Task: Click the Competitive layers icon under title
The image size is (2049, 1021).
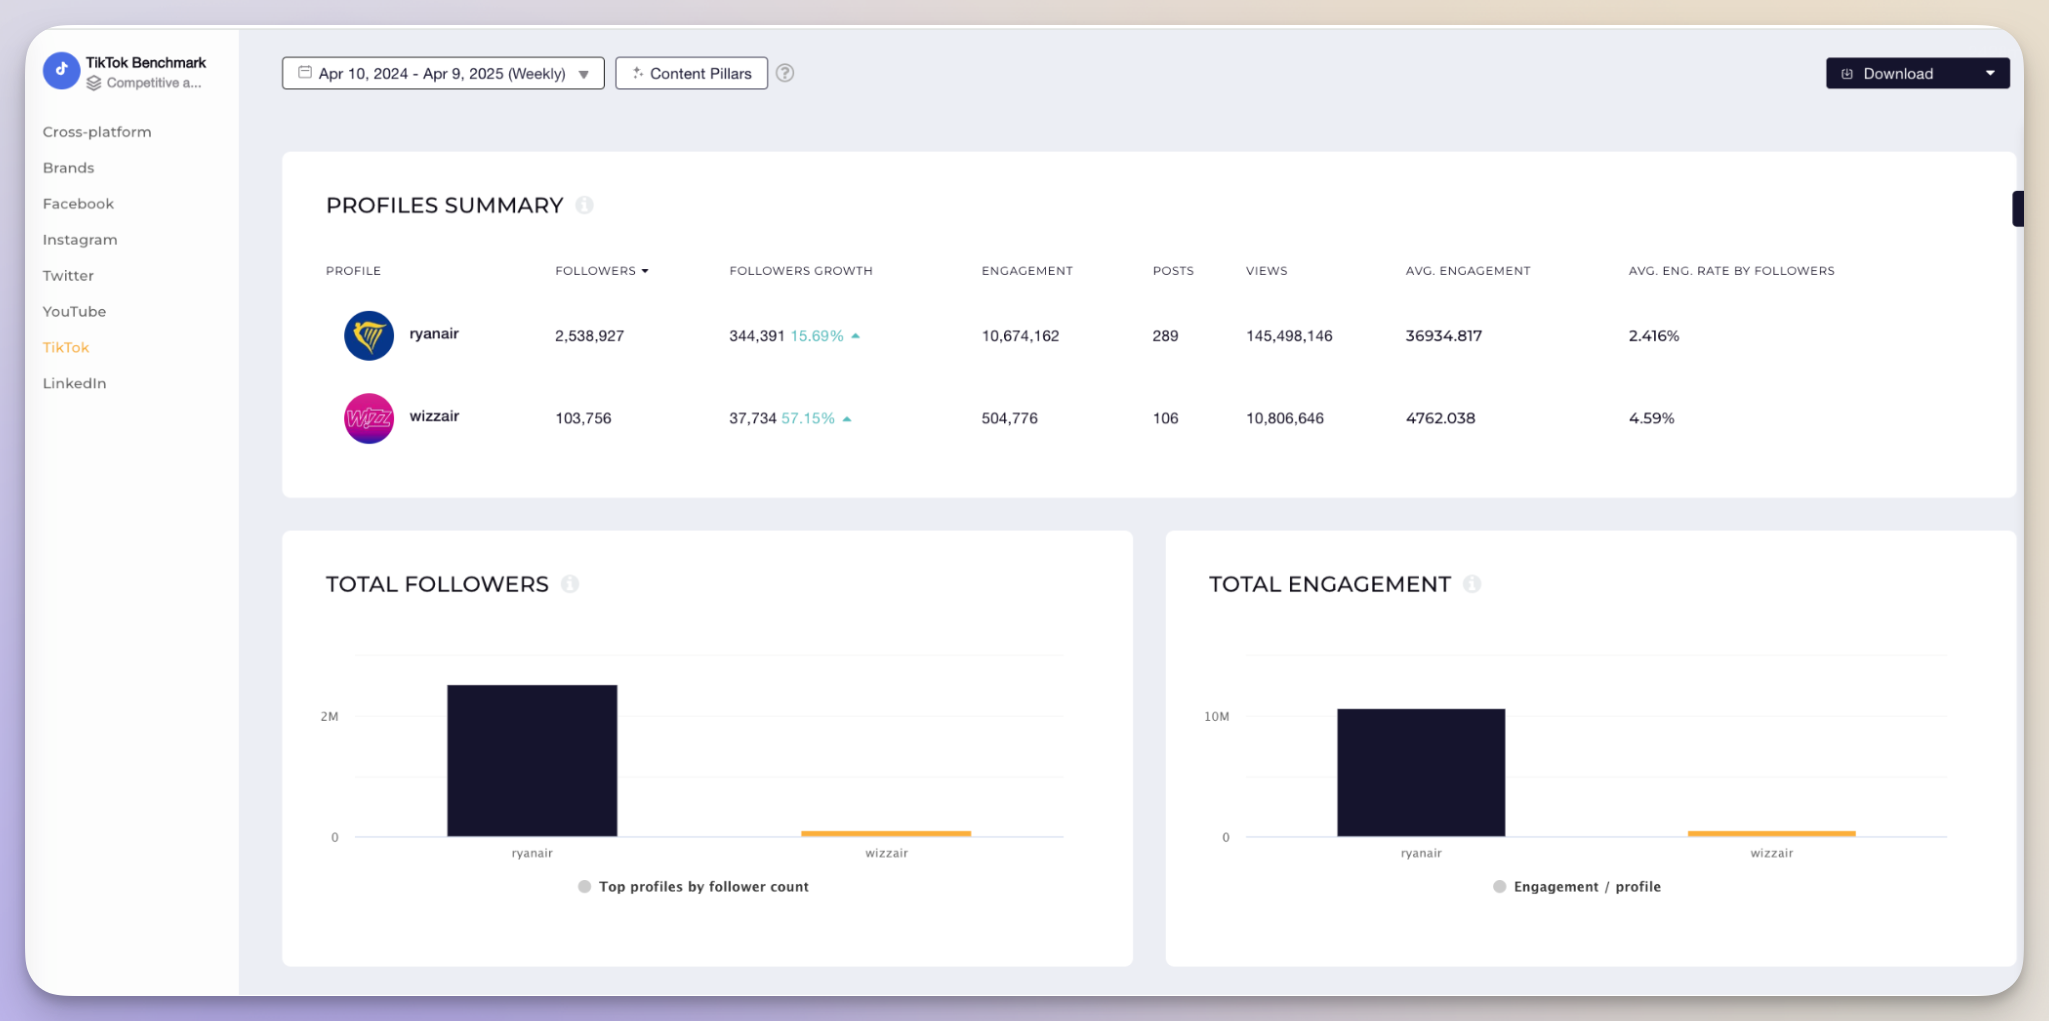Action: click(94, 83)
